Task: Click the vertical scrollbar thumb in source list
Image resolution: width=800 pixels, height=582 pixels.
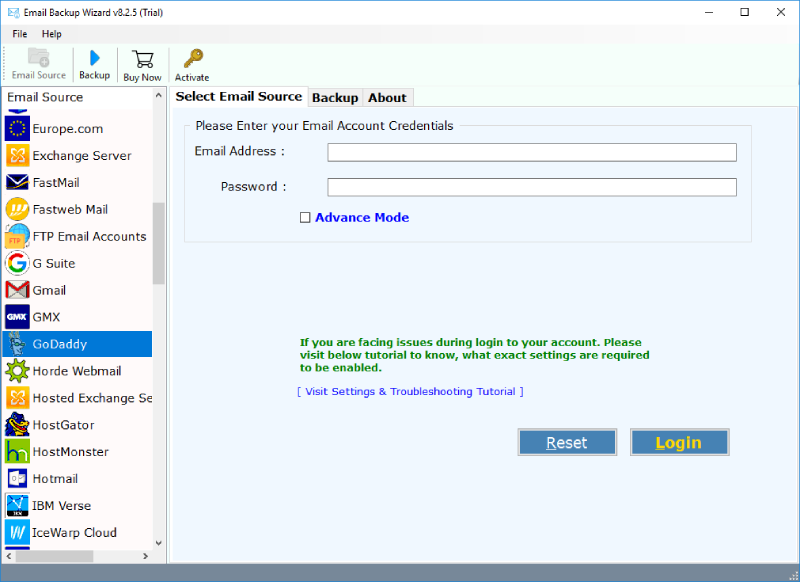Action: (158, 243)
